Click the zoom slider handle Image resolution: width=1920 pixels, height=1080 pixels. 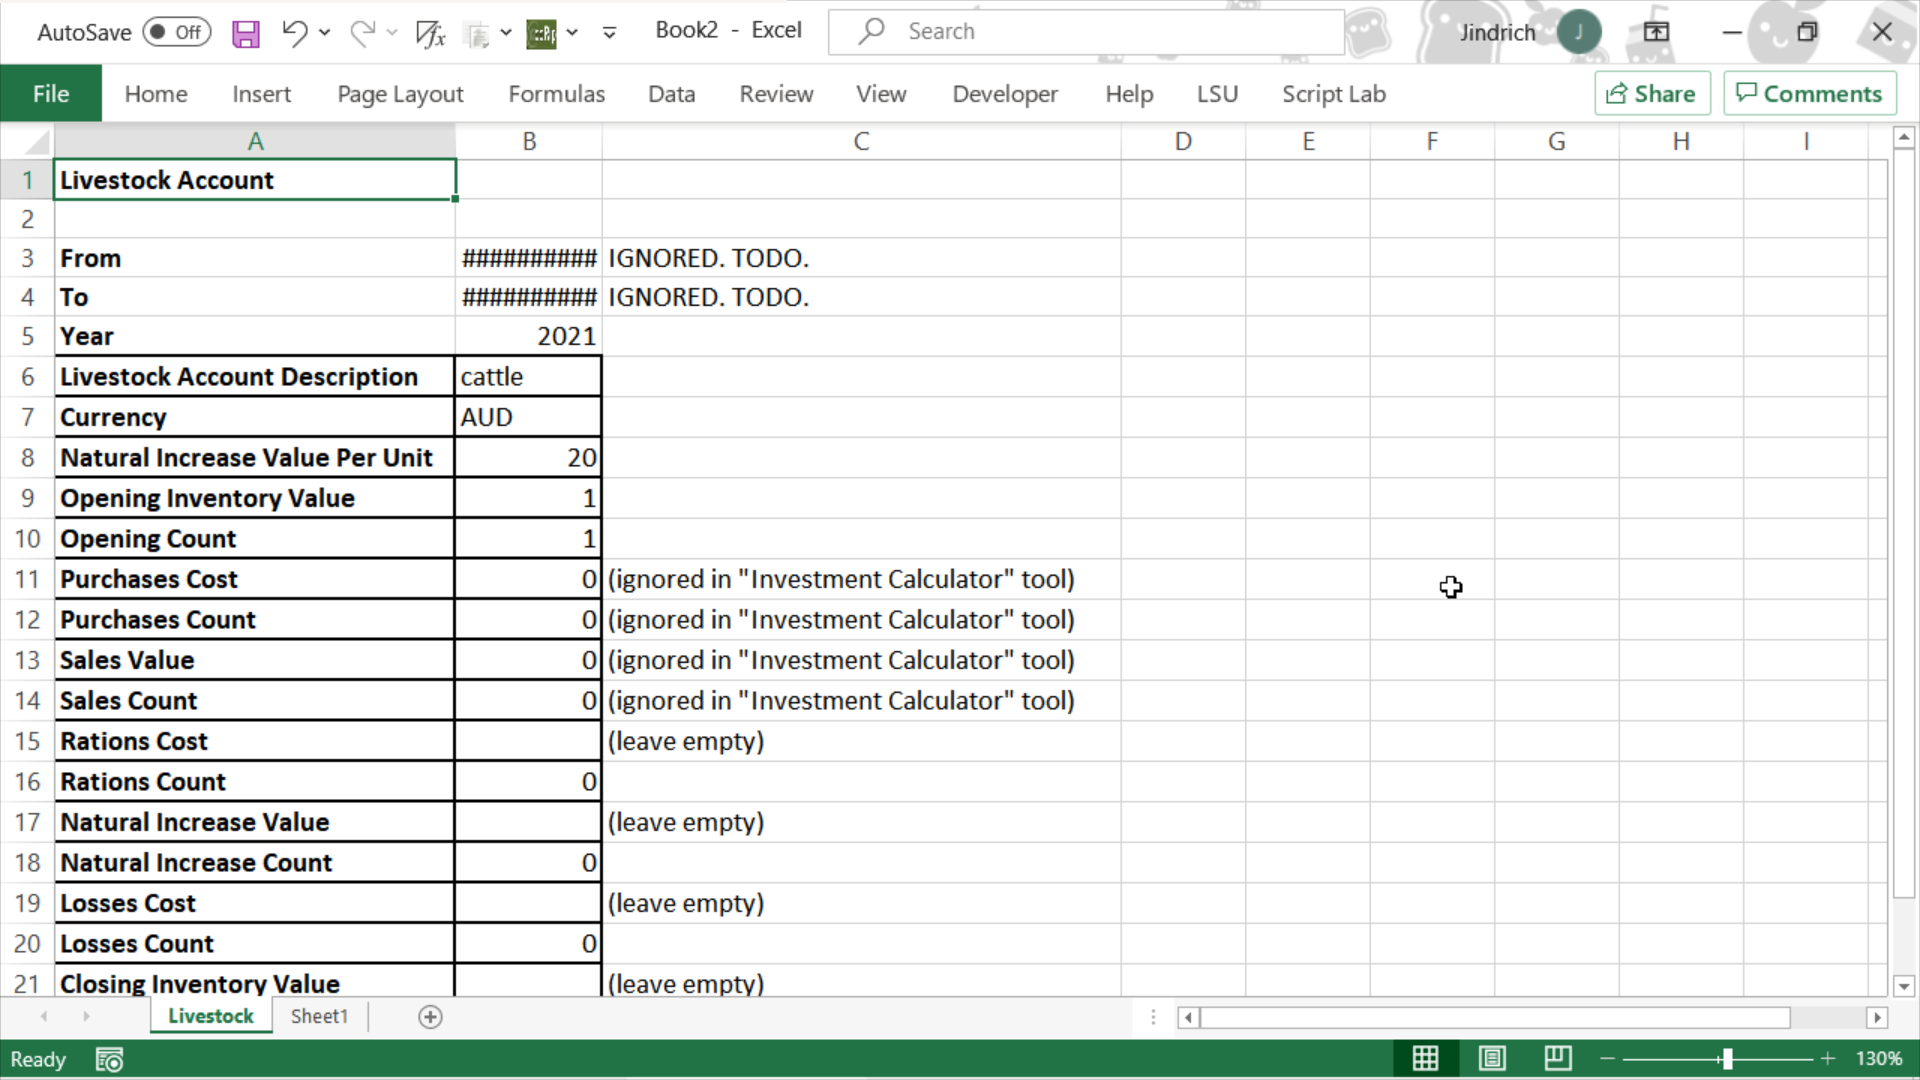(1727, 1058)
